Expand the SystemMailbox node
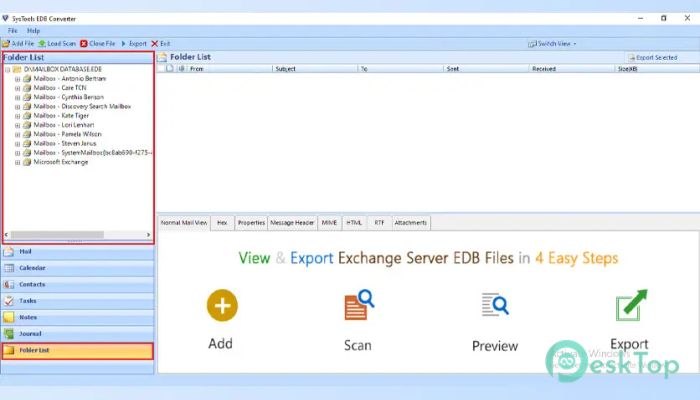This screenshot has height=400, width=700. tap(17, 153)
